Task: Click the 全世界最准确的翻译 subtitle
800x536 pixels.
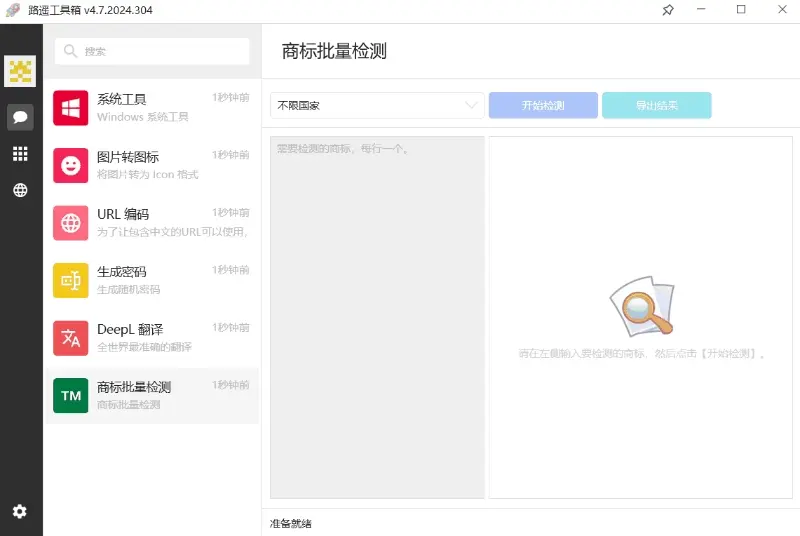Action: (x=144, y=347)
